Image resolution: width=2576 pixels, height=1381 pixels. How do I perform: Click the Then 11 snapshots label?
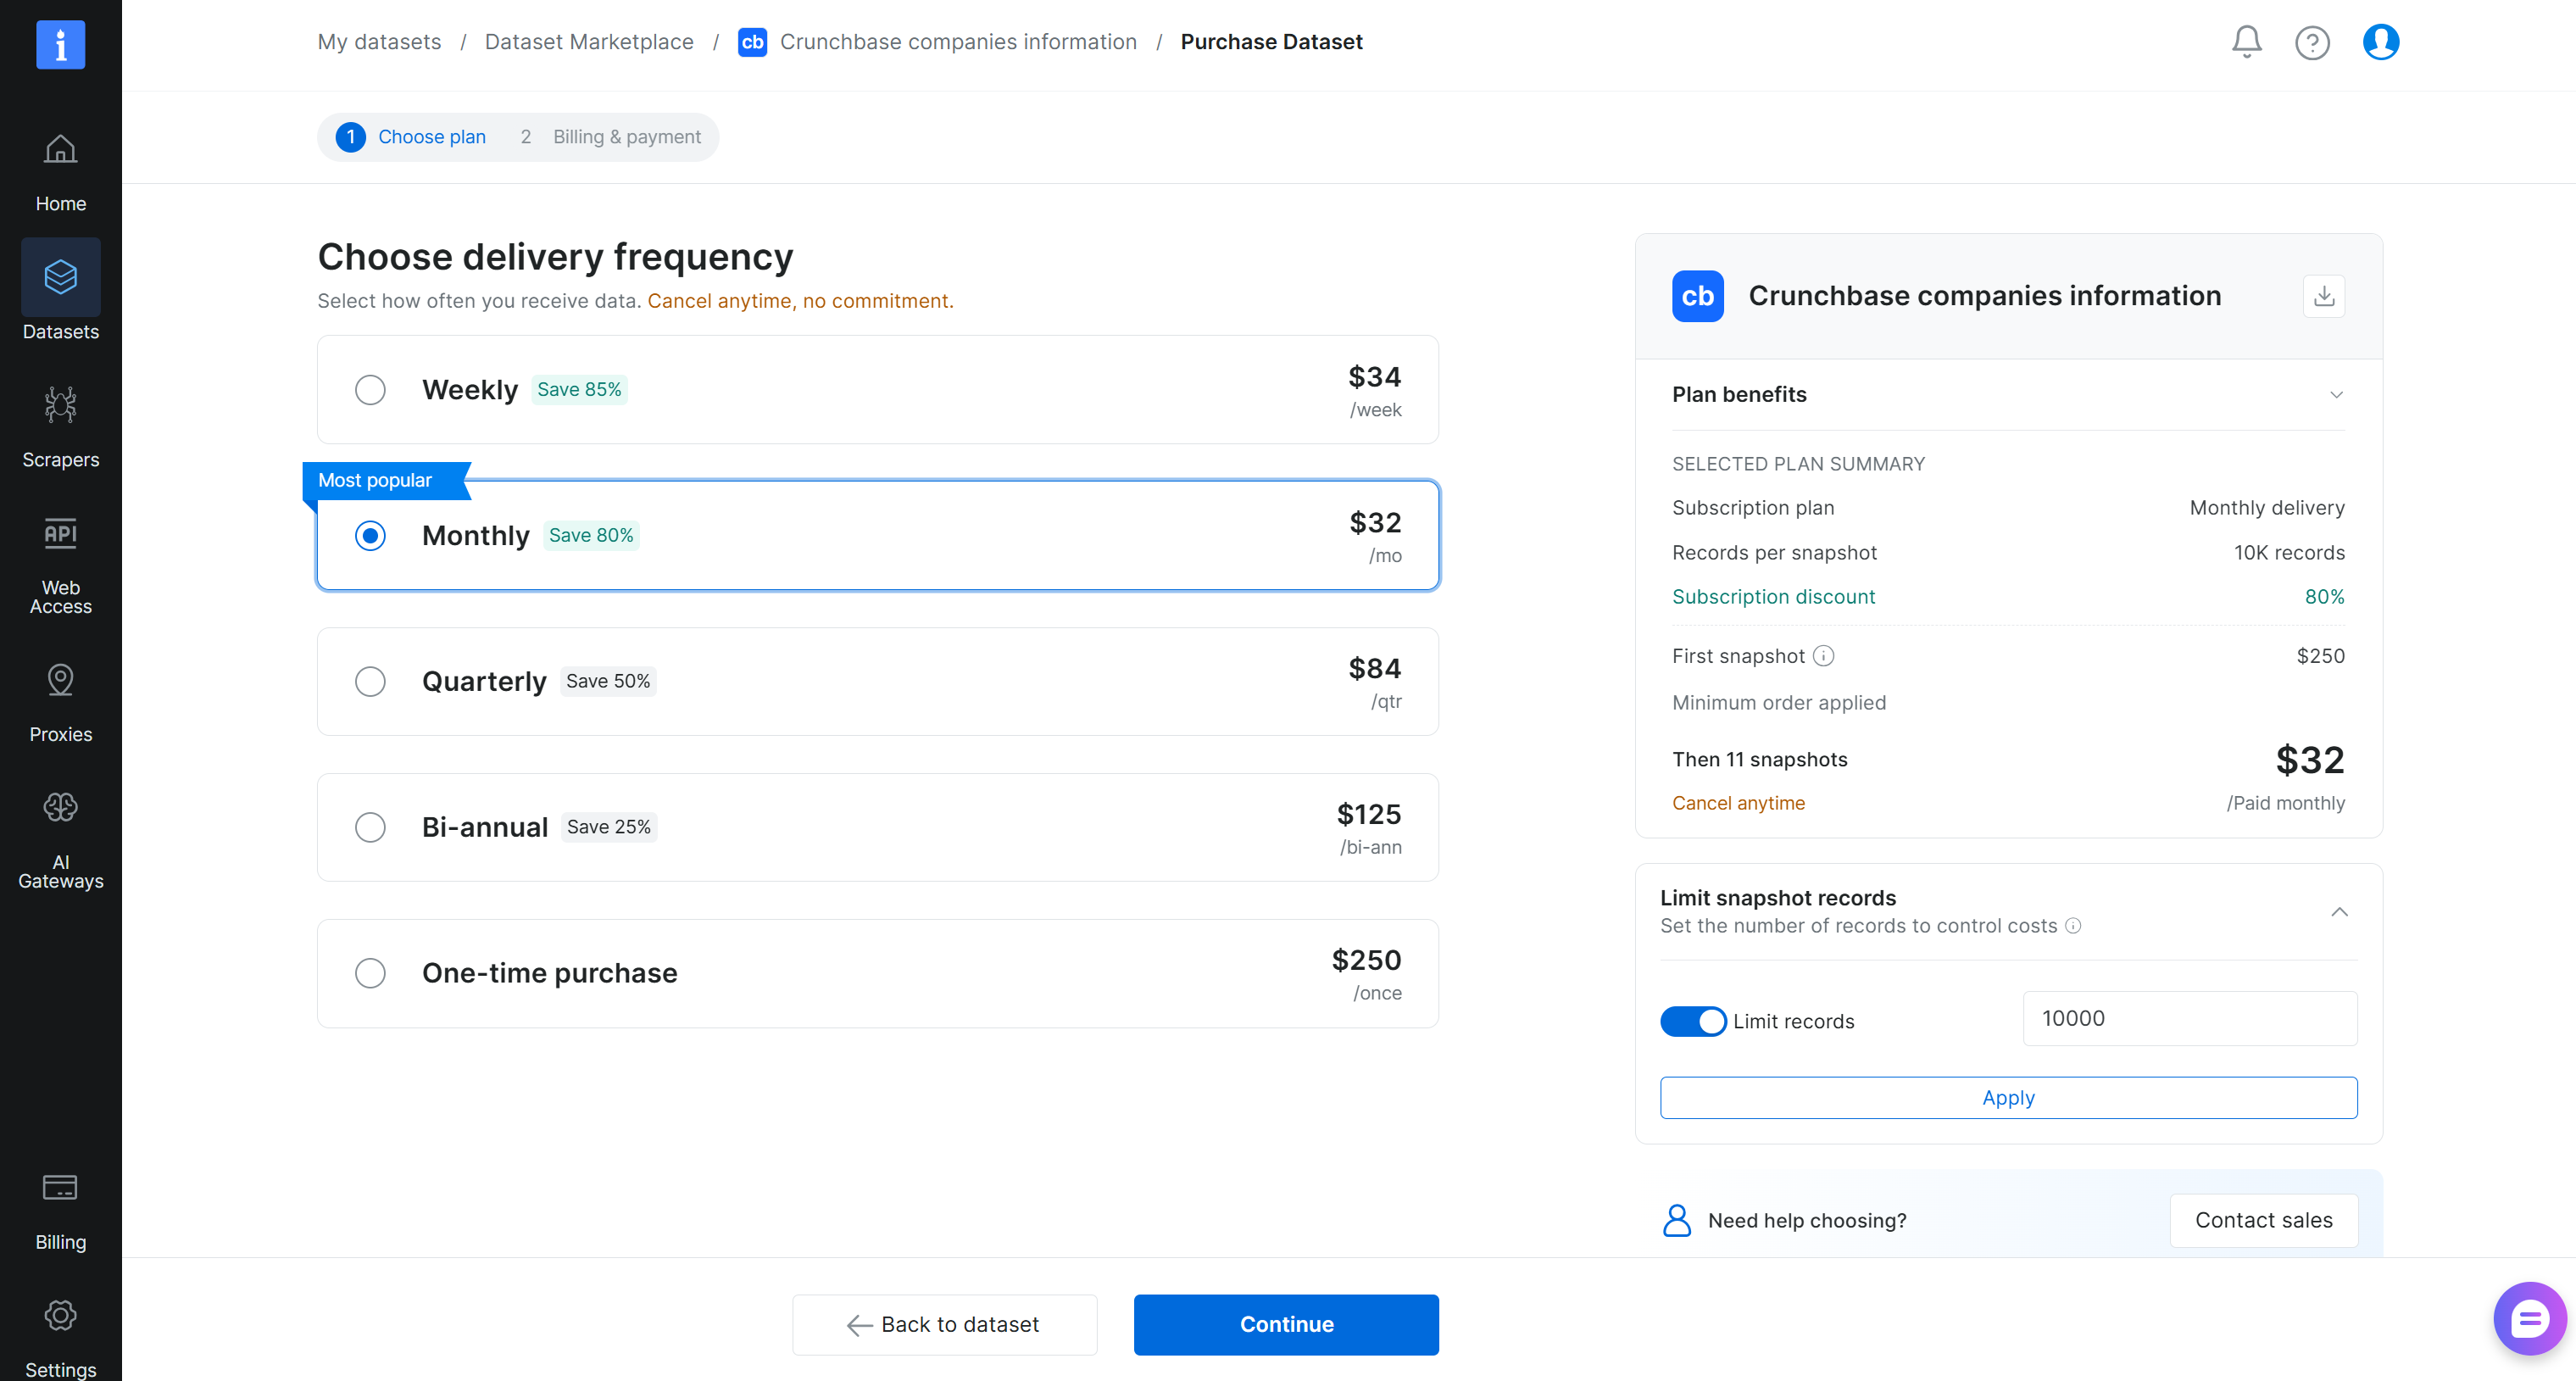pos(1760,760)
